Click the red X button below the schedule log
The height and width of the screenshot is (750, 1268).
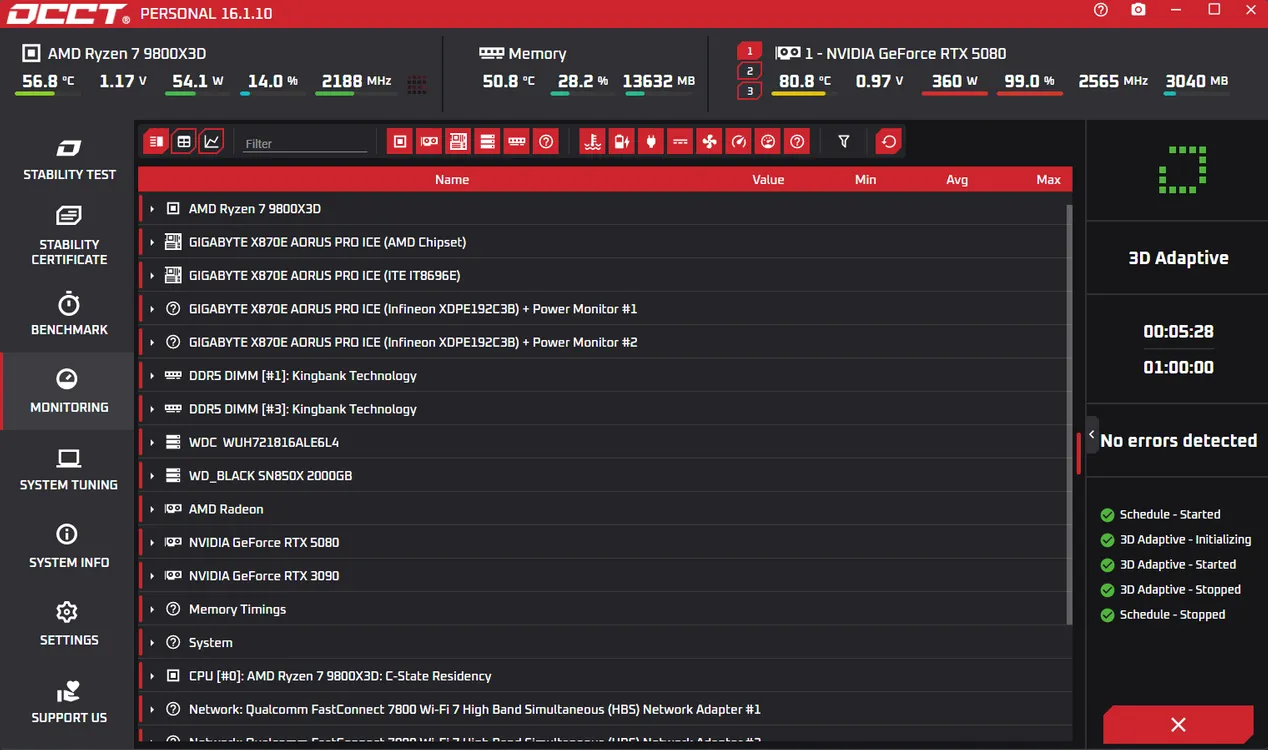pyautogui.click(x=1178, y=724)
